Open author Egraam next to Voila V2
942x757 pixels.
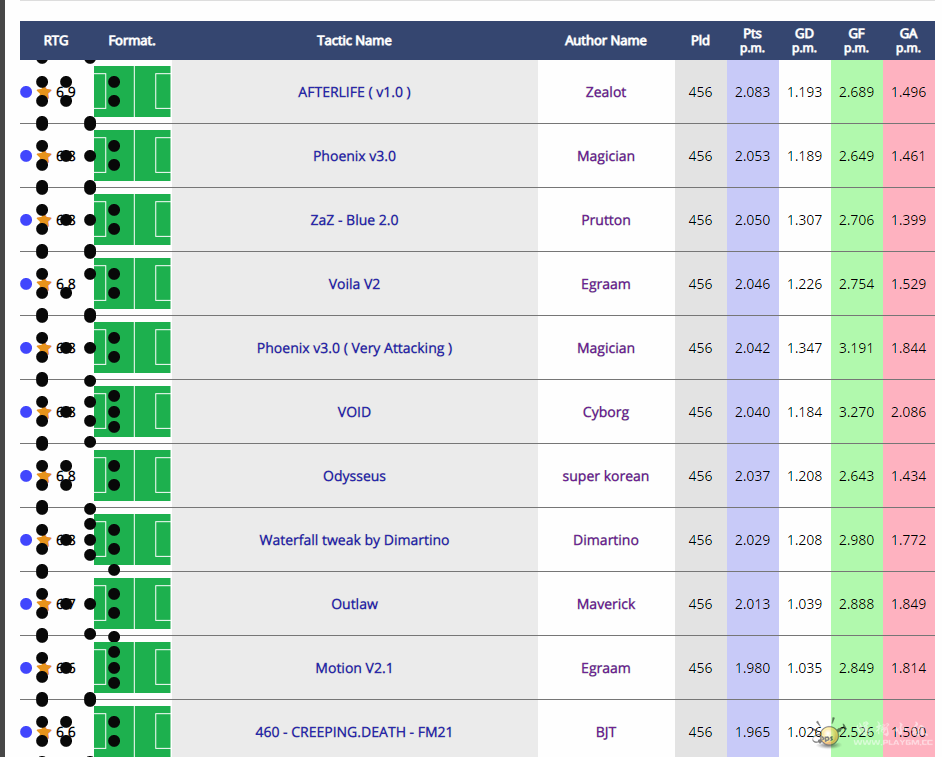click(x=606, y=284)
